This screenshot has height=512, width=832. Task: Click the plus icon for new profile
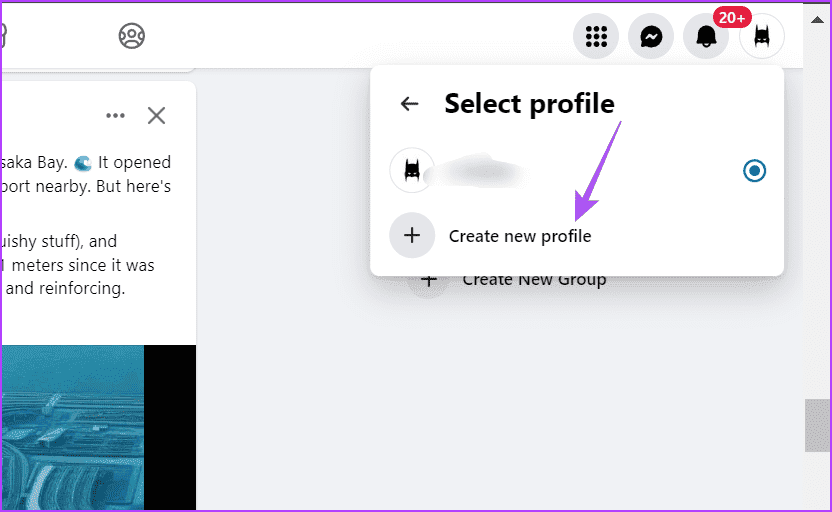(412, 235)
